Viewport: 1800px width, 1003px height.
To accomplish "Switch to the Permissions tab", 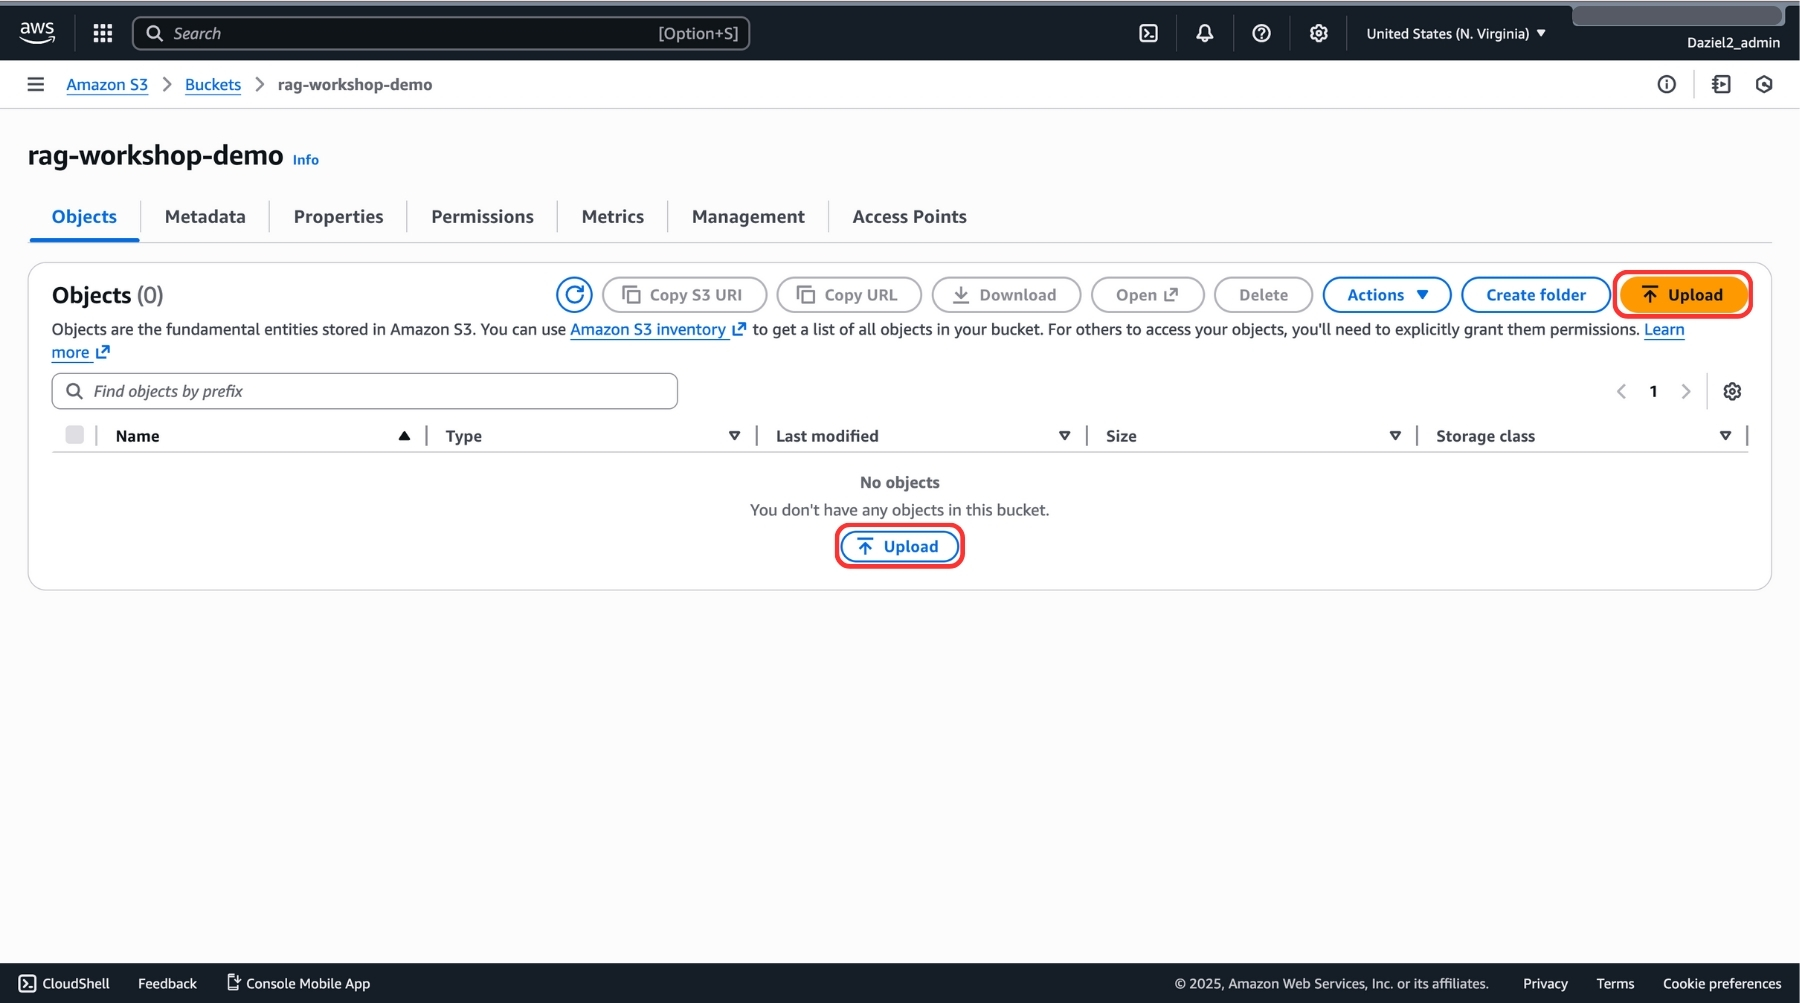I will pyautogui.click(x=482, y=217).
